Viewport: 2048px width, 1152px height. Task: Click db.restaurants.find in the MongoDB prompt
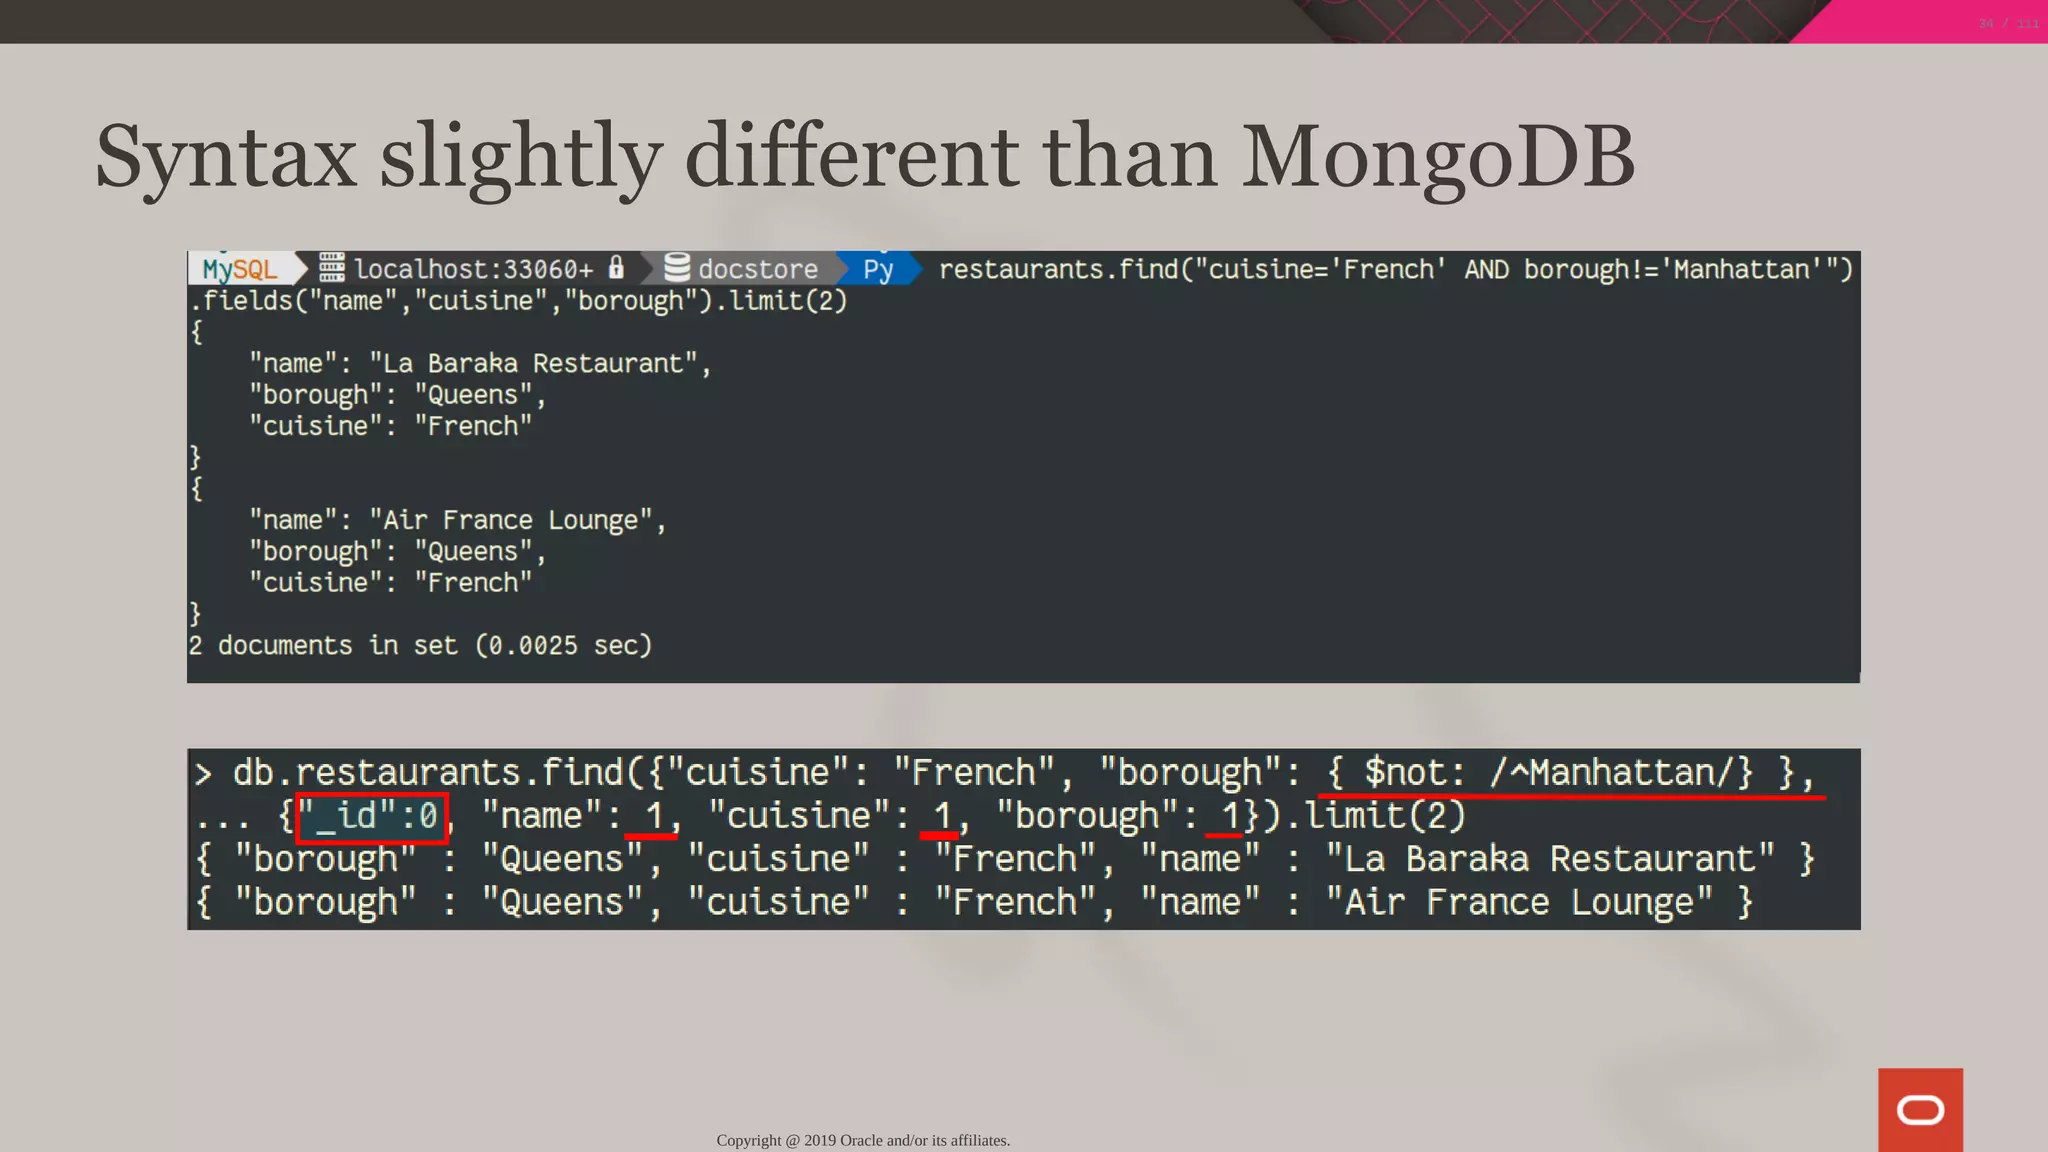(428, 773)
